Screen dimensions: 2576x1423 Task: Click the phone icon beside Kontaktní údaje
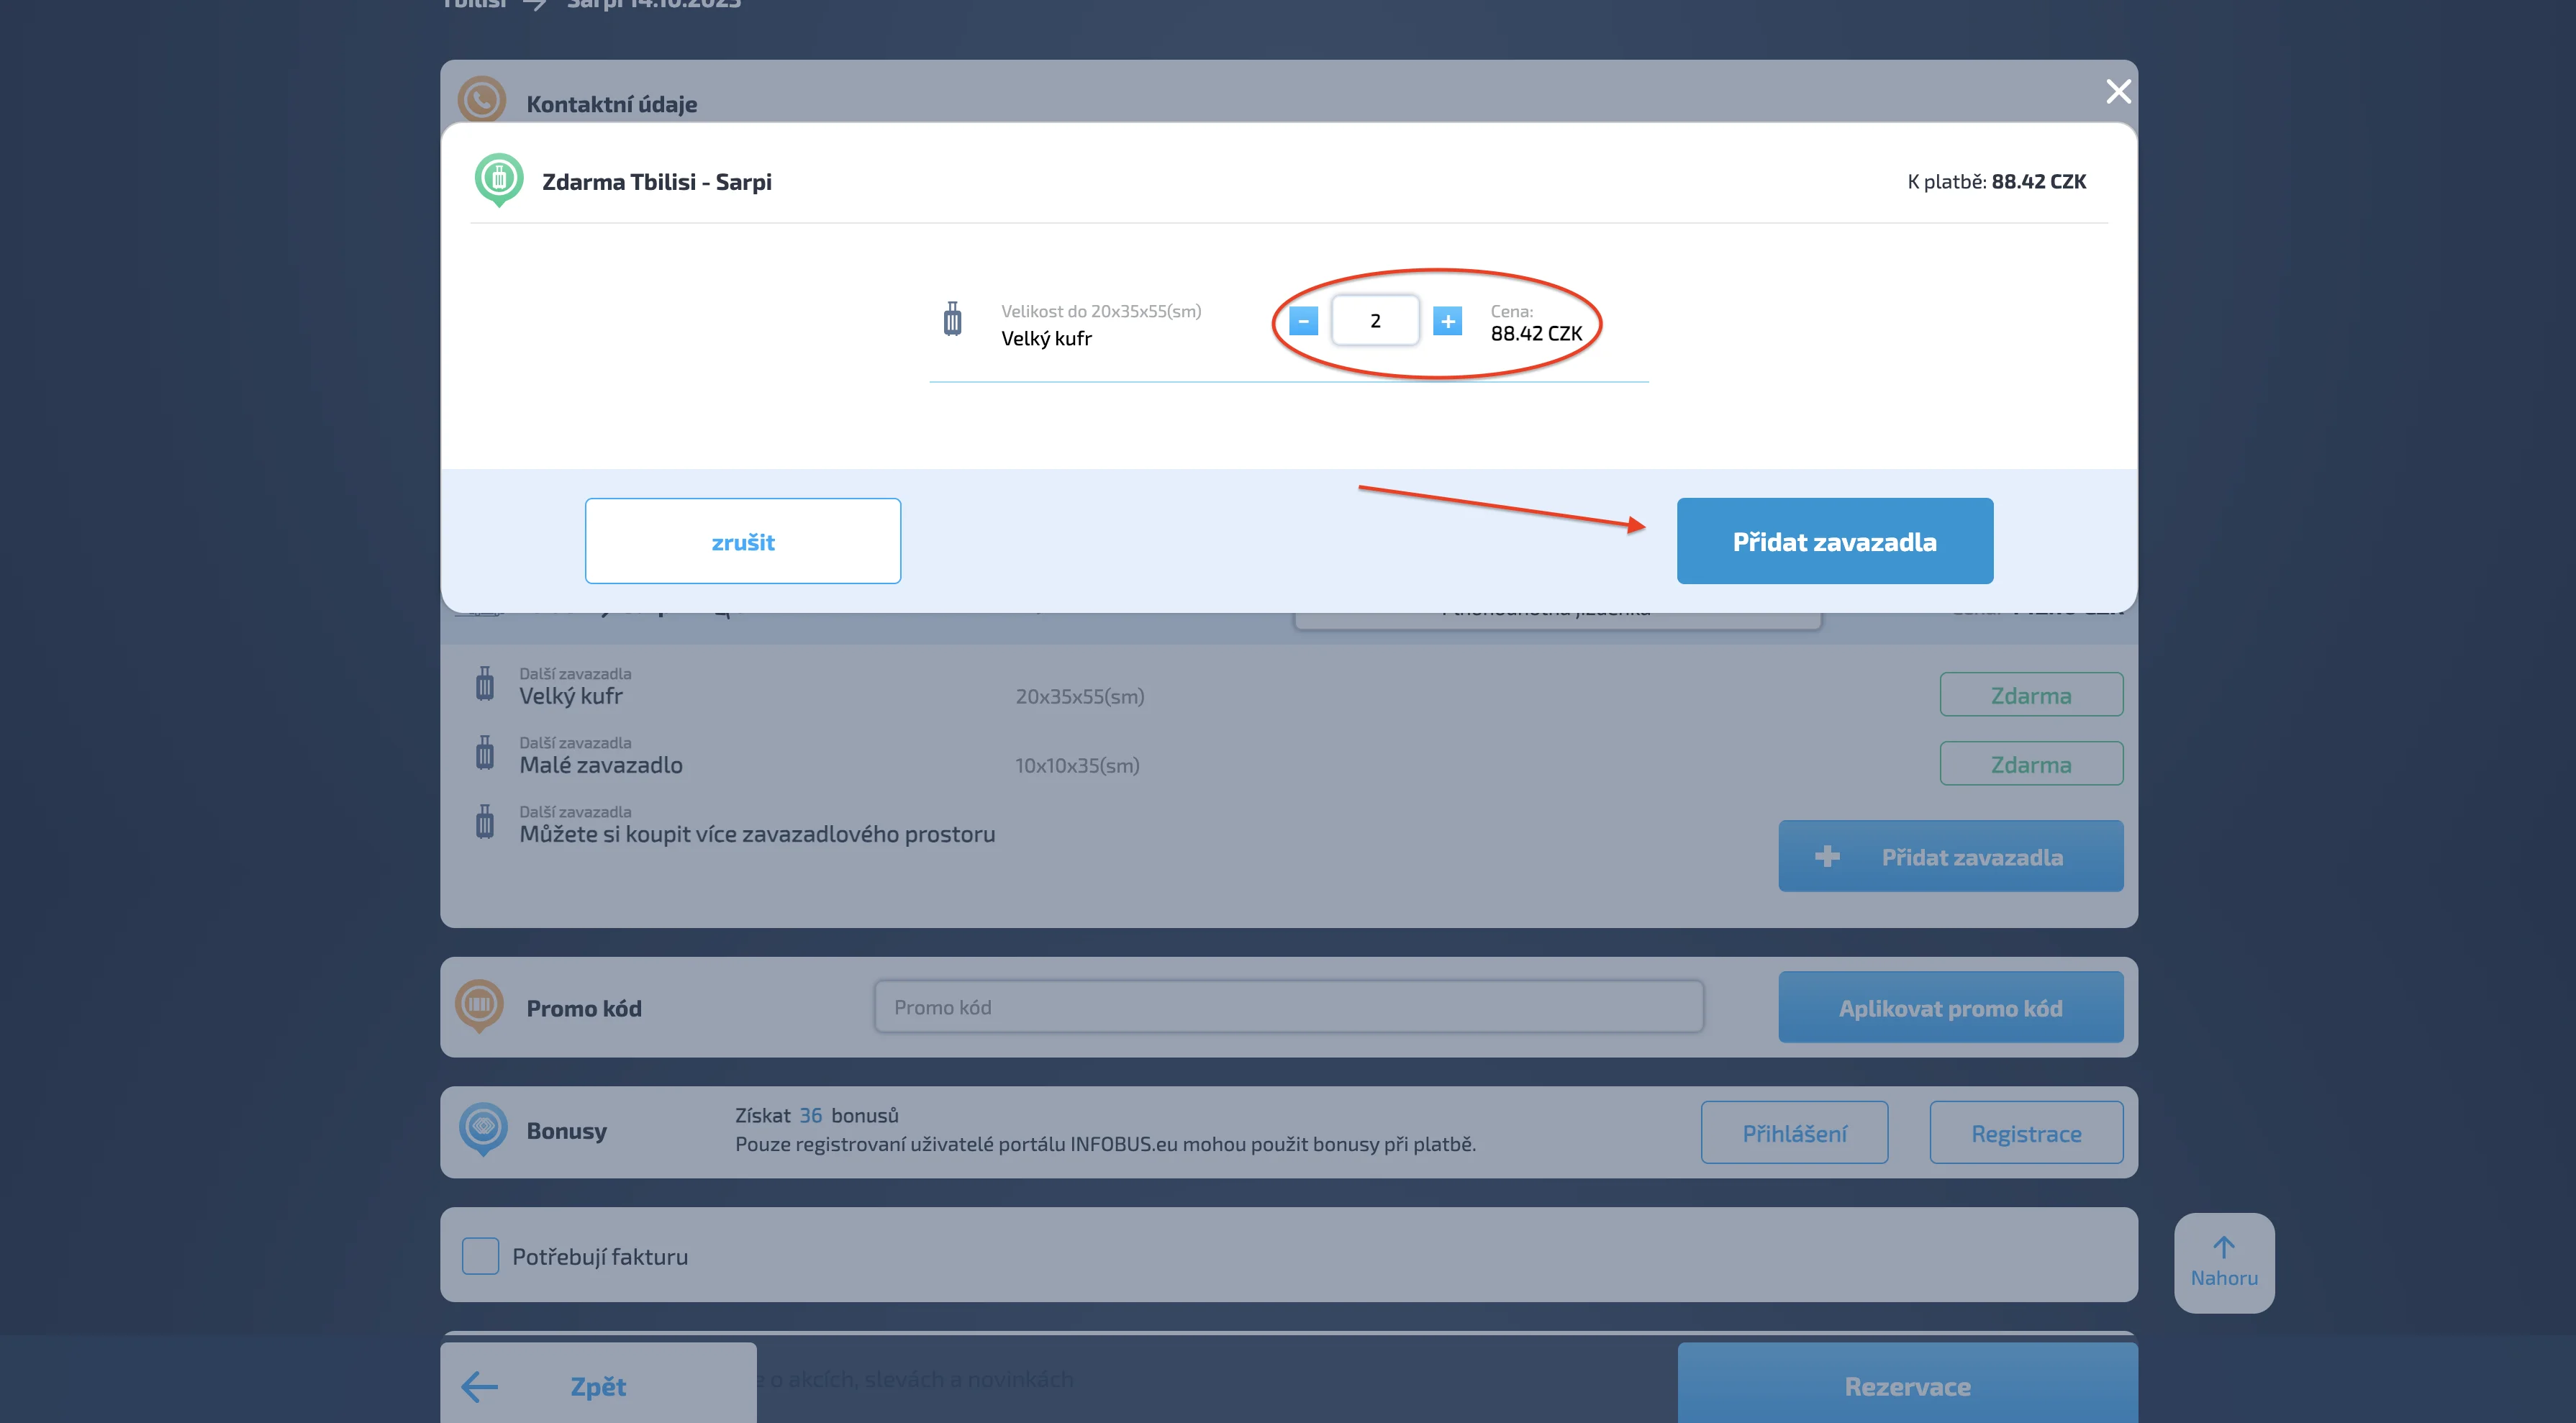coord(482,100)
